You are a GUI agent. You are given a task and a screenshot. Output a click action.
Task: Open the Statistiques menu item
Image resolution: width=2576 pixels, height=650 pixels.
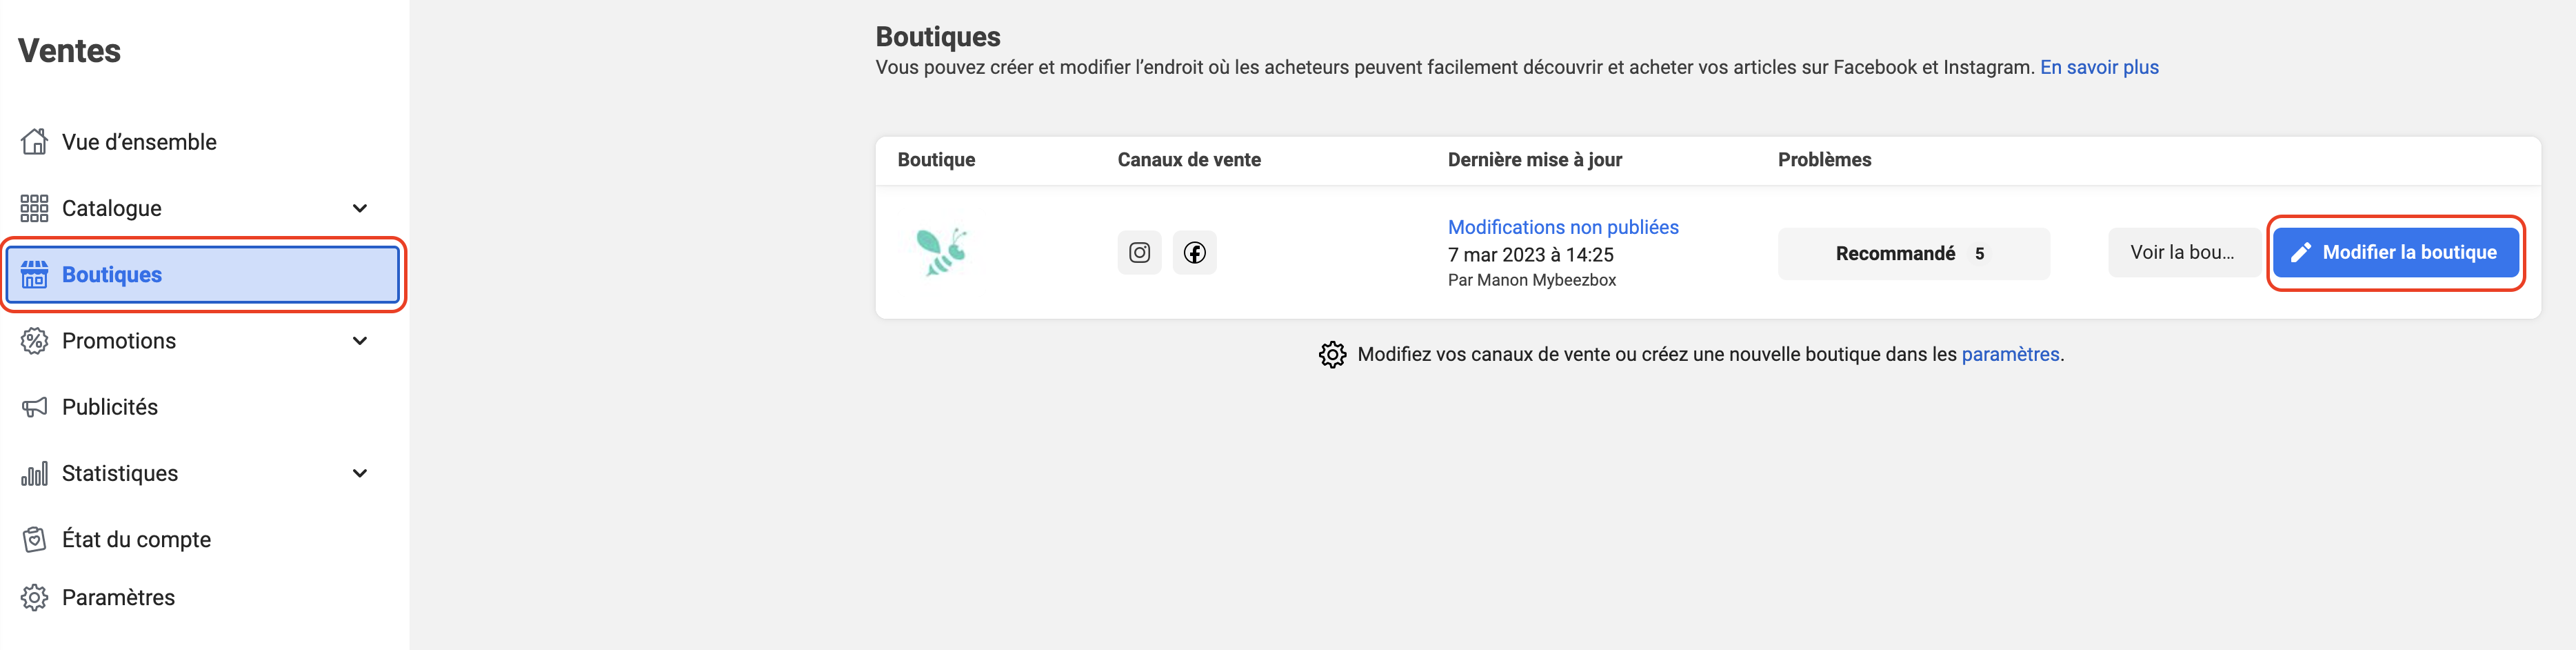203,473
